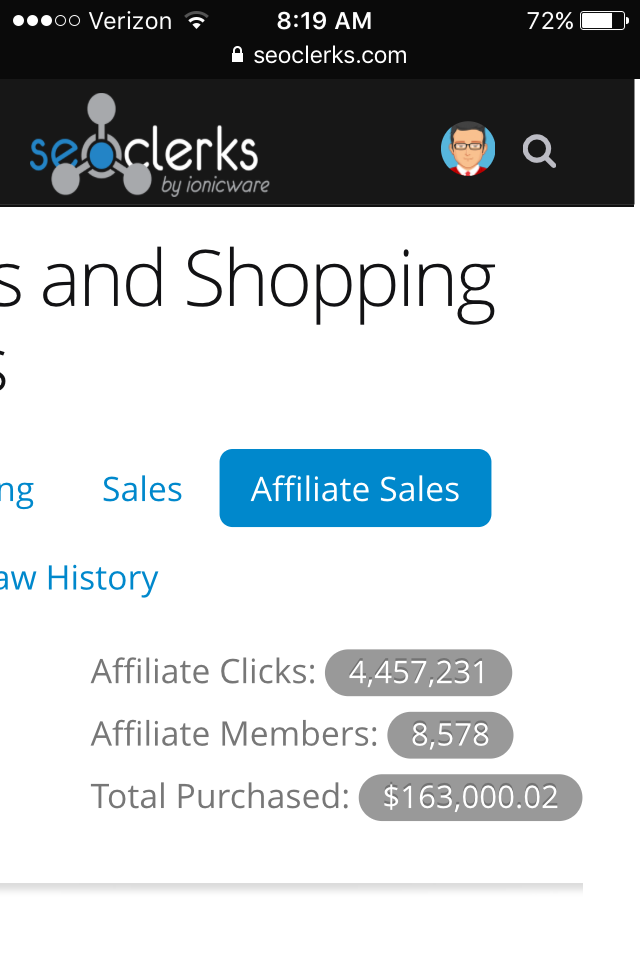Tap the search magnifier icon
Image resolution: width=640 pixels, height=960 pixels.
point(539,152)
